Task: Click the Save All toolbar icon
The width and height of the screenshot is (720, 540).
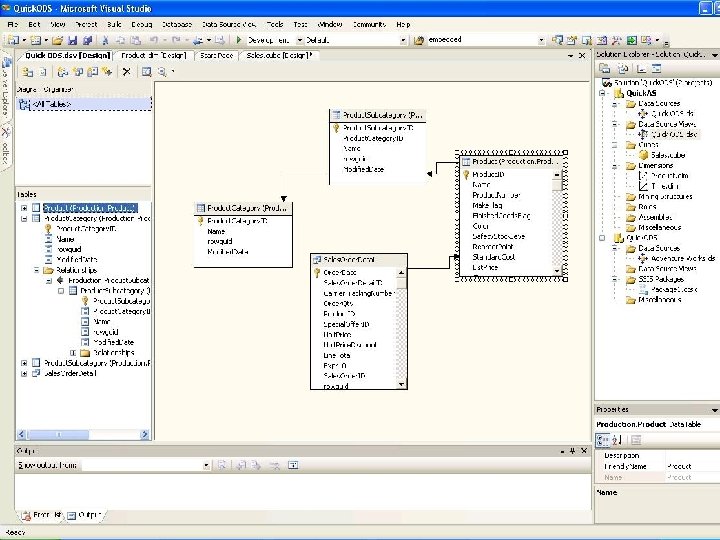Action: [86, 40]
